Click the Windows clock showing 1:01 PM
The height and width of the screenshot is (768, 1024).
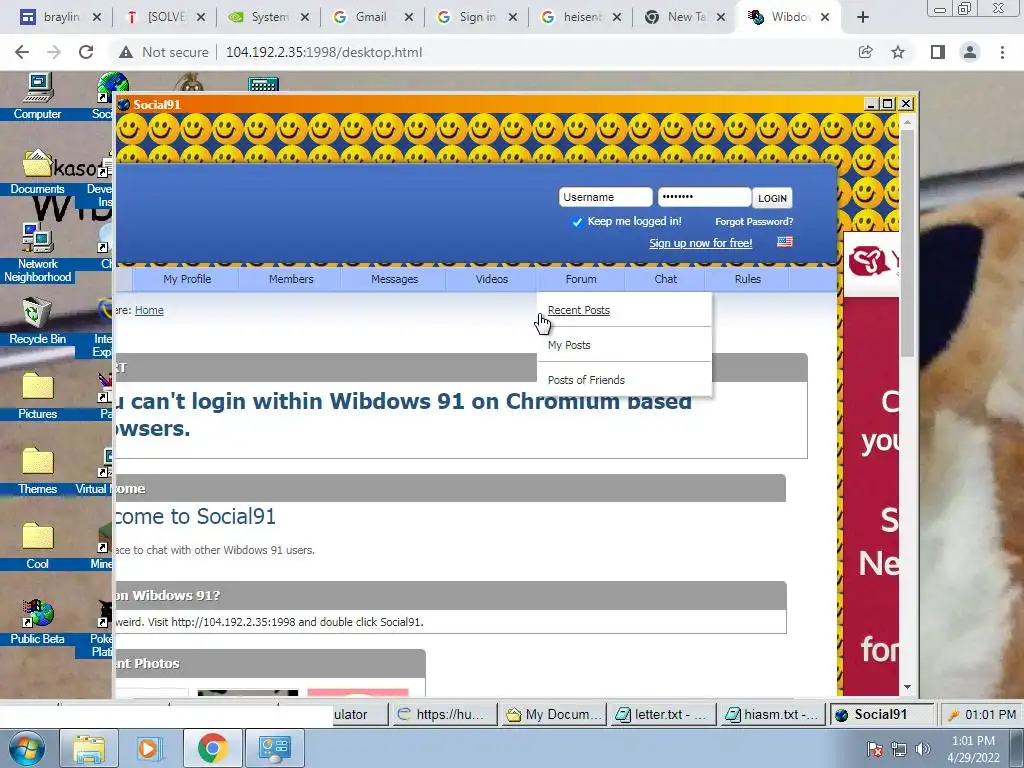974,749
